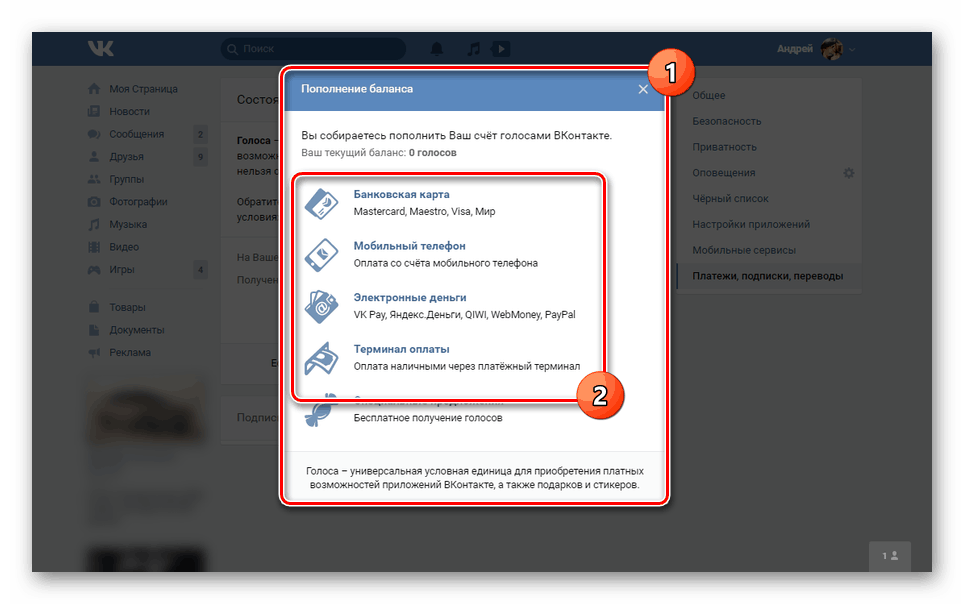Switch to Приватность settings tab
The width and height of the screenshot is (964, 604).
pos(724,147)
